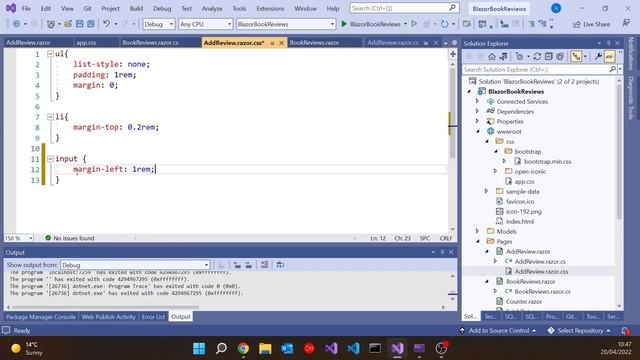Screen dimensions: 640x360
Task: Open Visual Studio Code from taskbar
Action: 353,348
